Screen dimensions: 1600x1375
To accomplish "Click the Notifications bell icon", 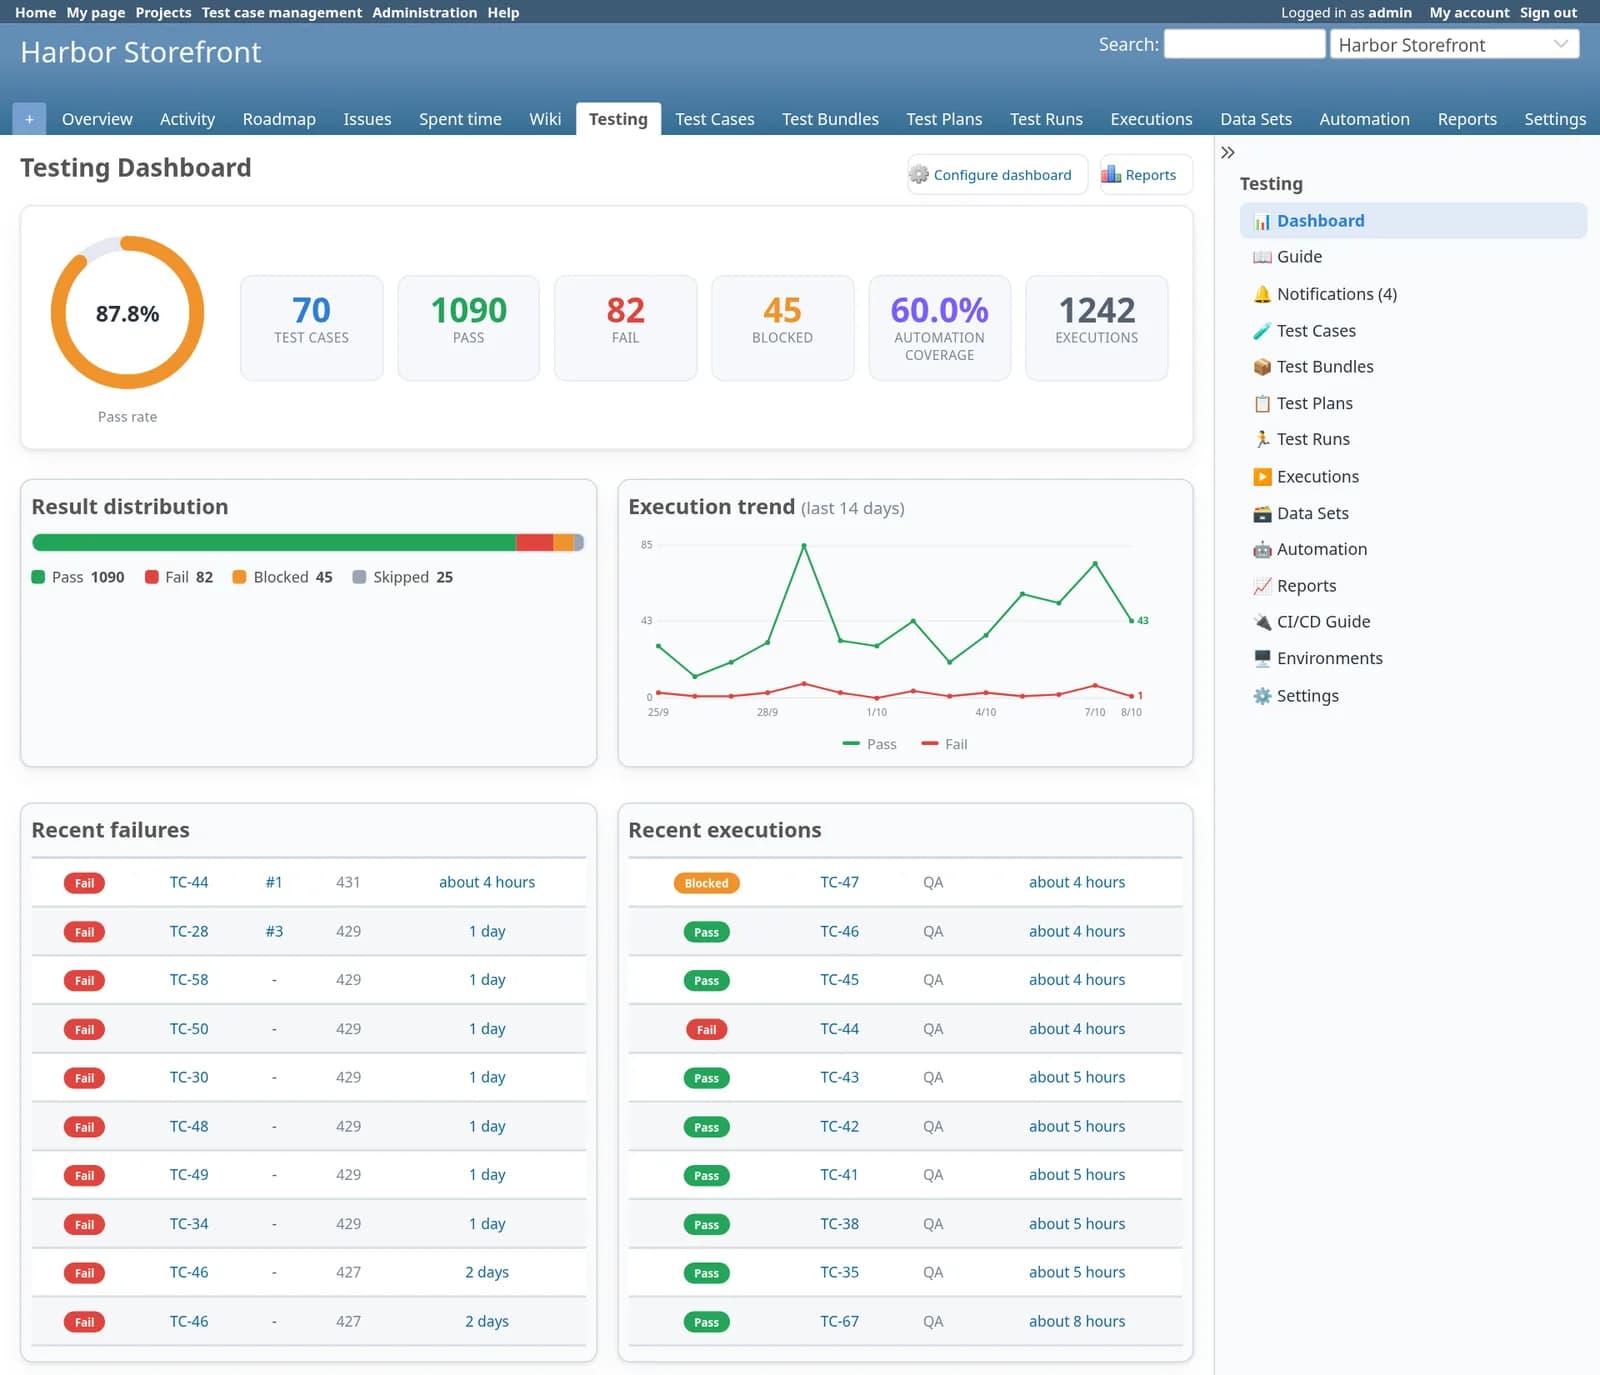I will tap(1262, 294).
